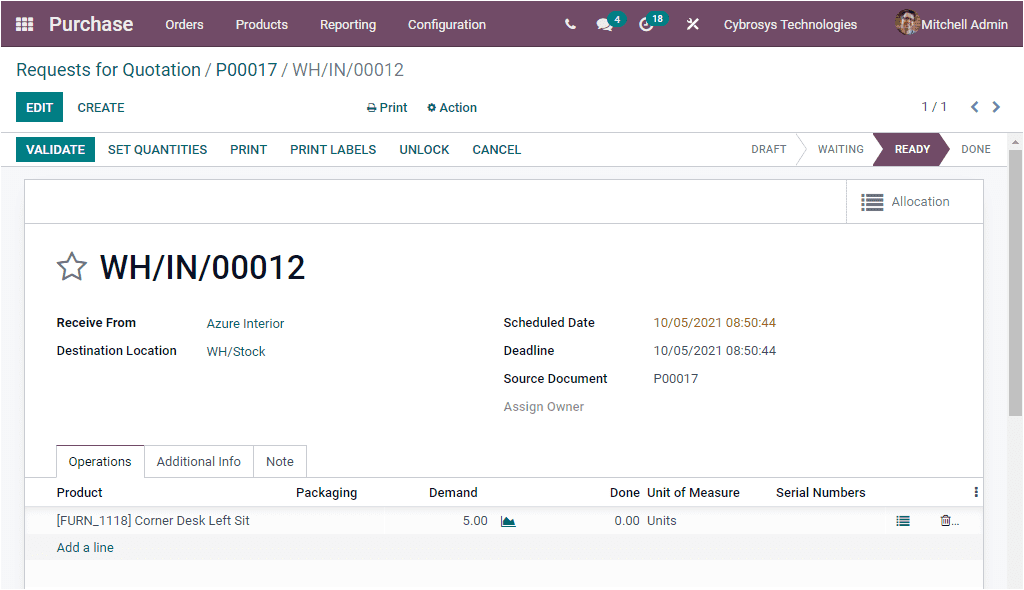Open the Discuss messages icon in the top bar
1024x590 pixels.
click(604, 24)
